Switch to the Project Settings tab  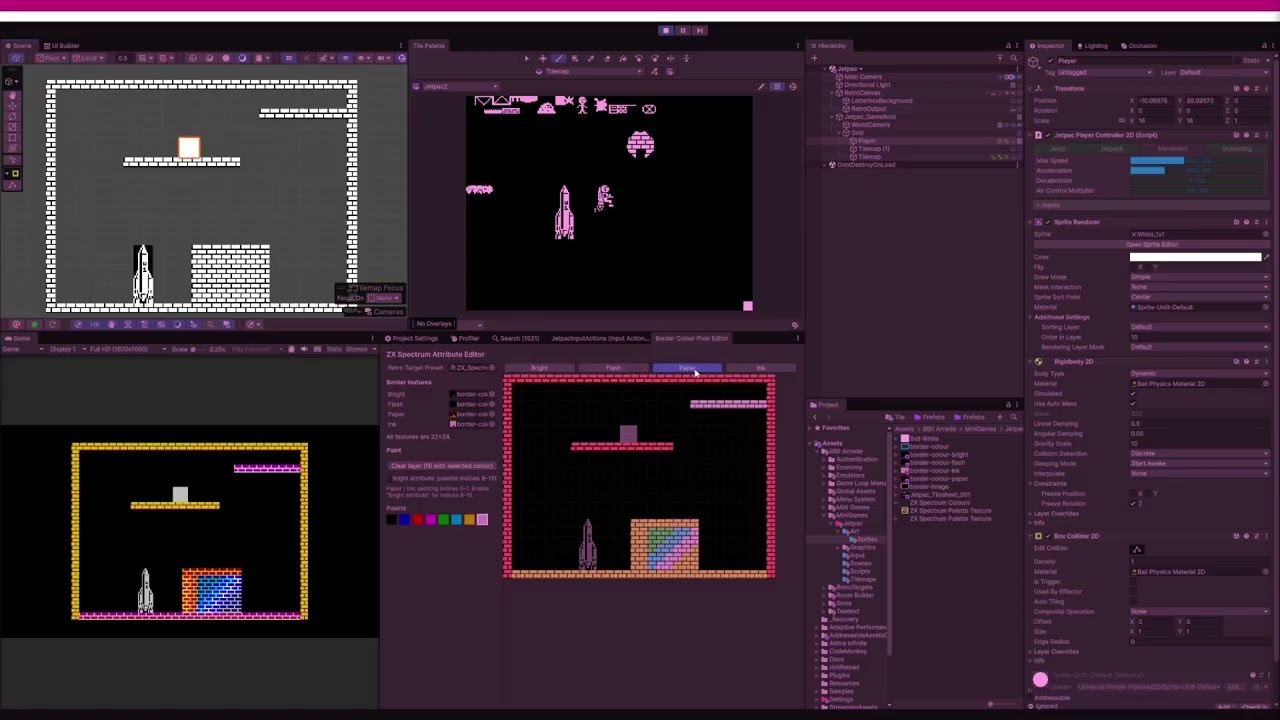(x=413, y=338)
